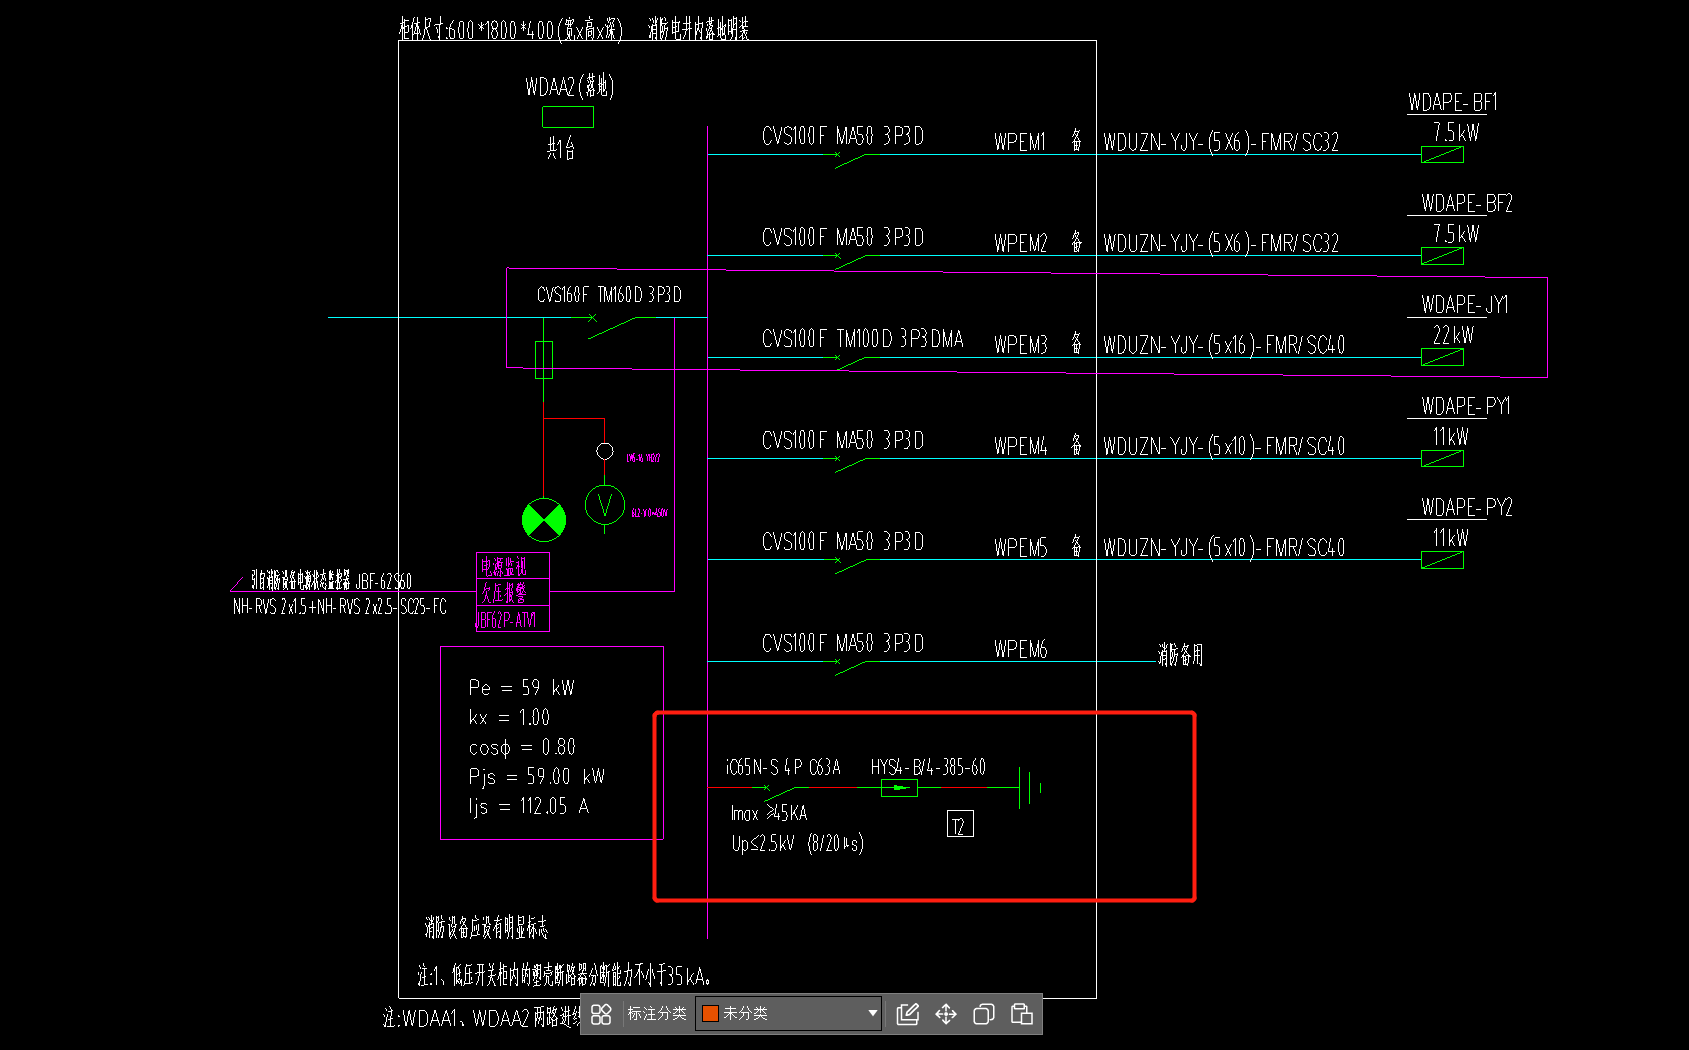Click circuit label WPEM5
Screen dimensions: 1689x1050
click(x=1020, y=547)
